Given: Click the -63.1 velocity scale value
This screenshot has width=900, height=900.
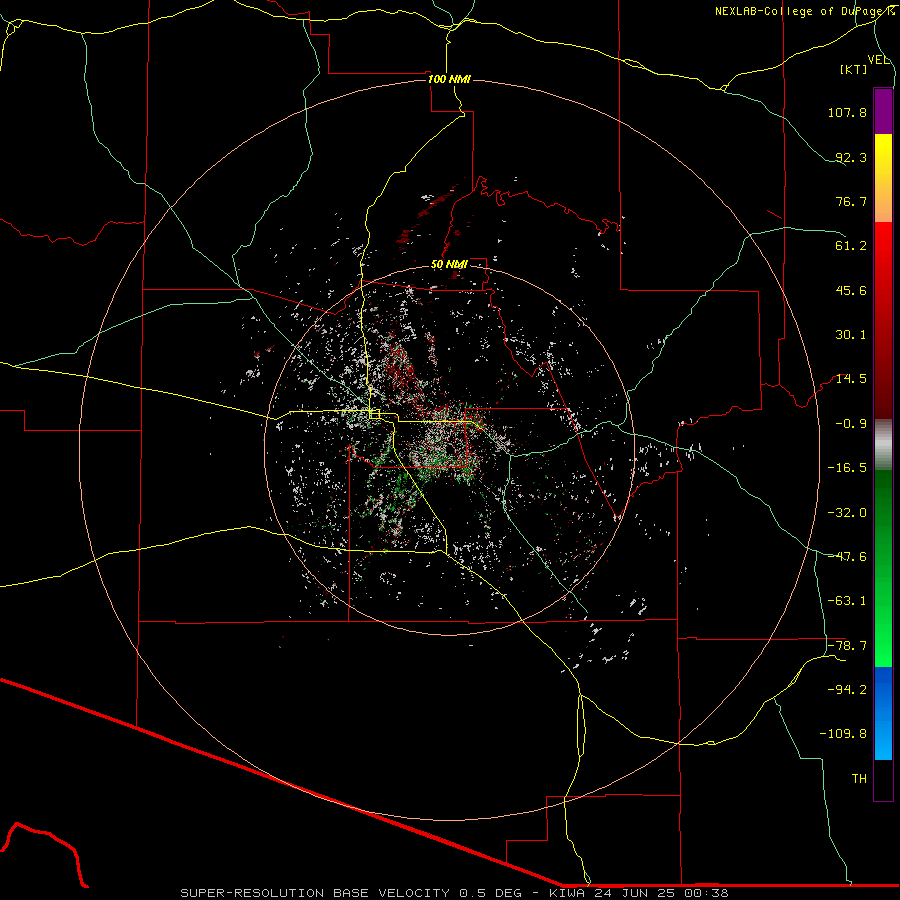Looking at the screenshot, I should tap(847, 601).
